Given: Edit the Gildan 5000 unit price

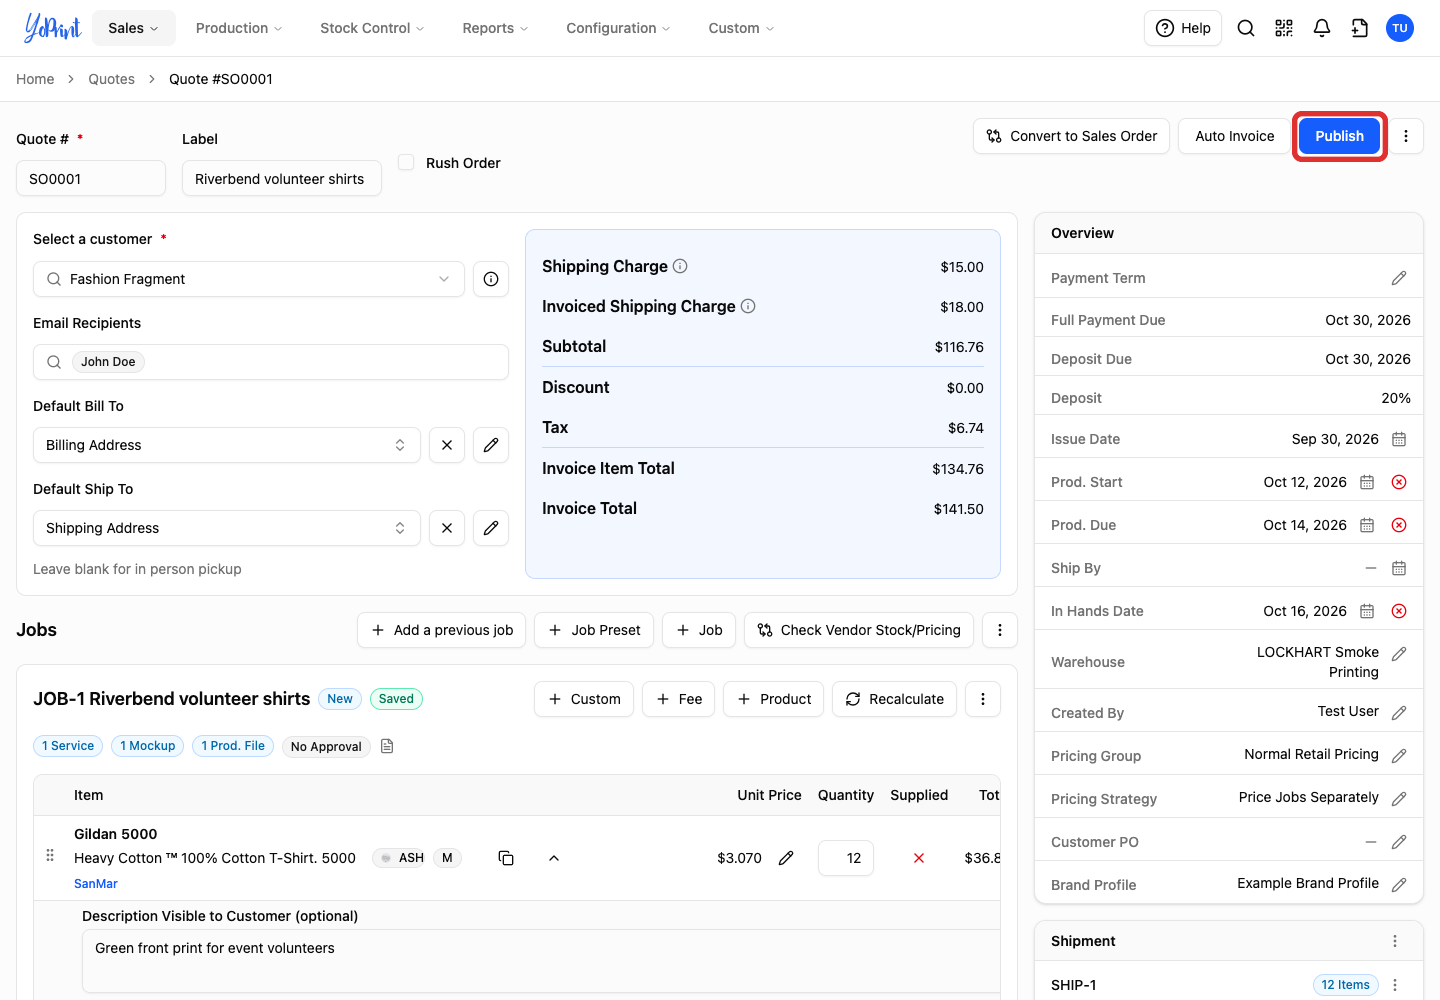Looking at the screenshot, I should click(786, 858).
